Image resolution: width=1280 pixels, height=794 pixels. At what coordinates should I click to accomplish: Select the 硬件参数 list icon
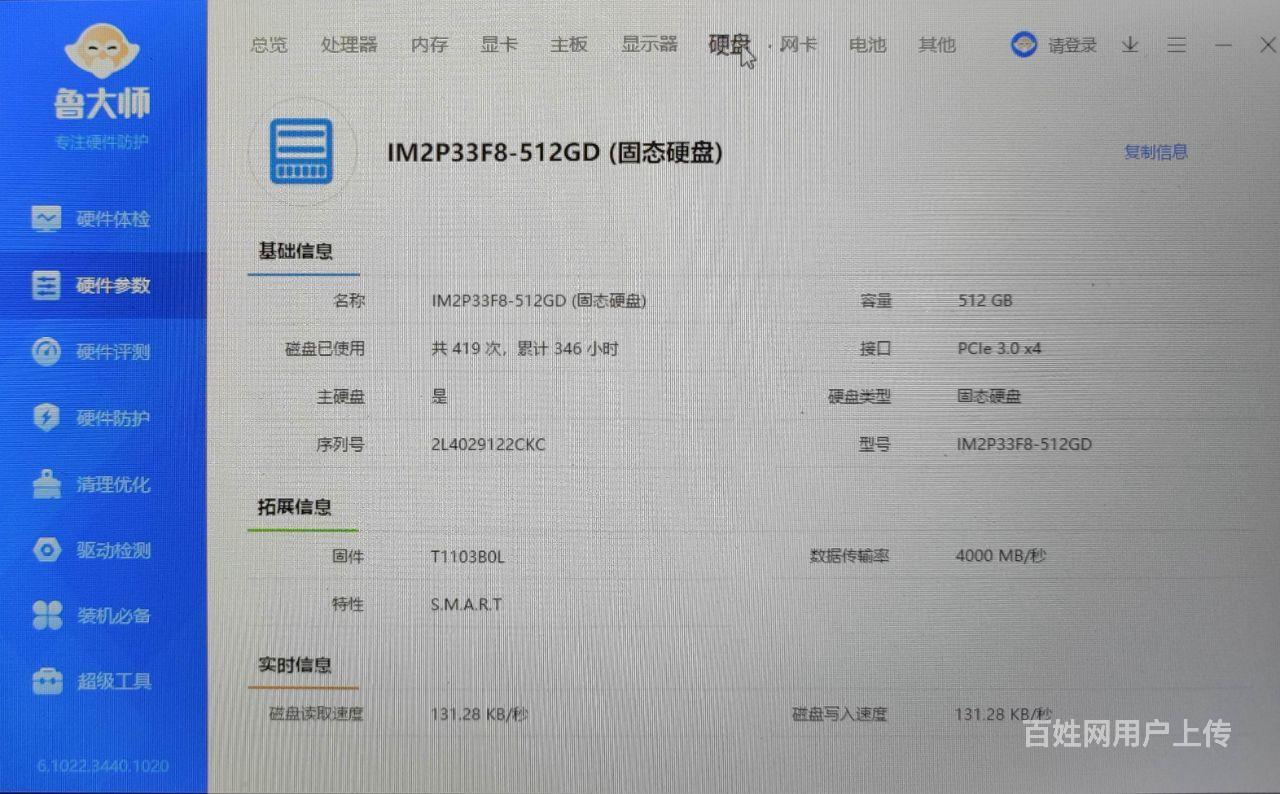[x=46, y=285]
